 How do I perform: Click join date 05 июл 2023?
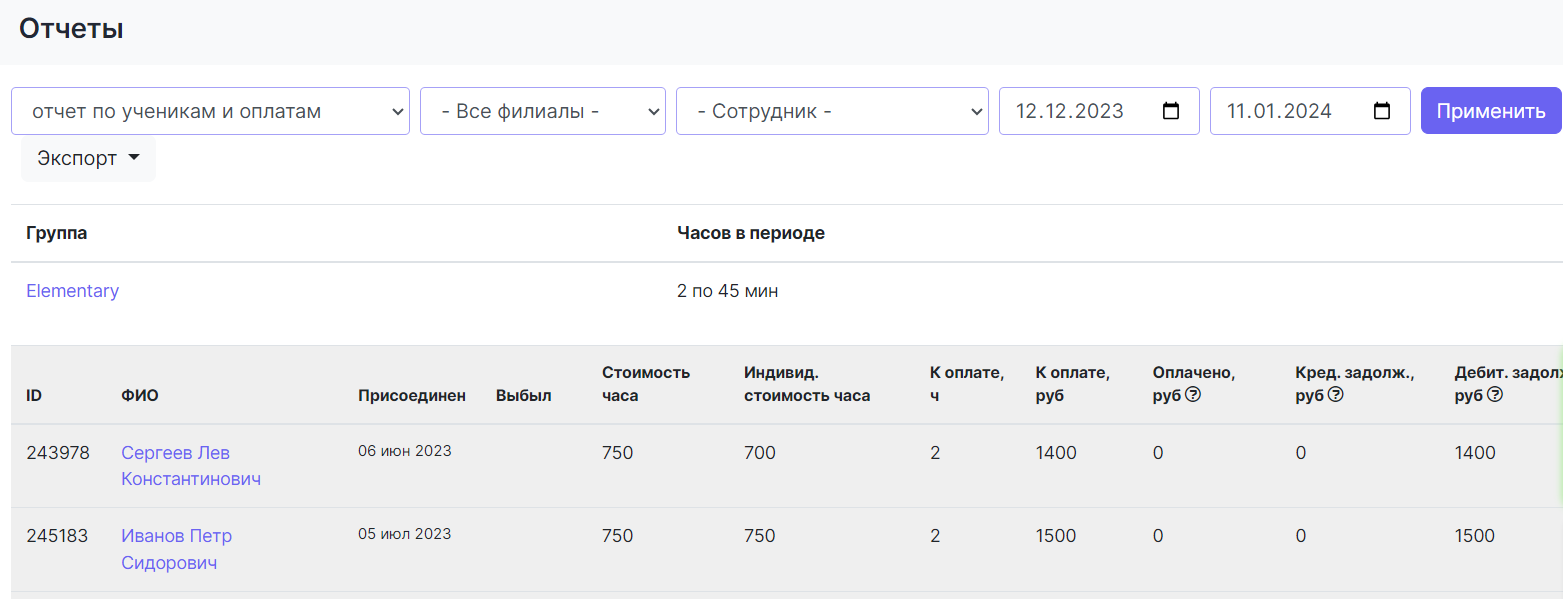click(x=405, y=534)
